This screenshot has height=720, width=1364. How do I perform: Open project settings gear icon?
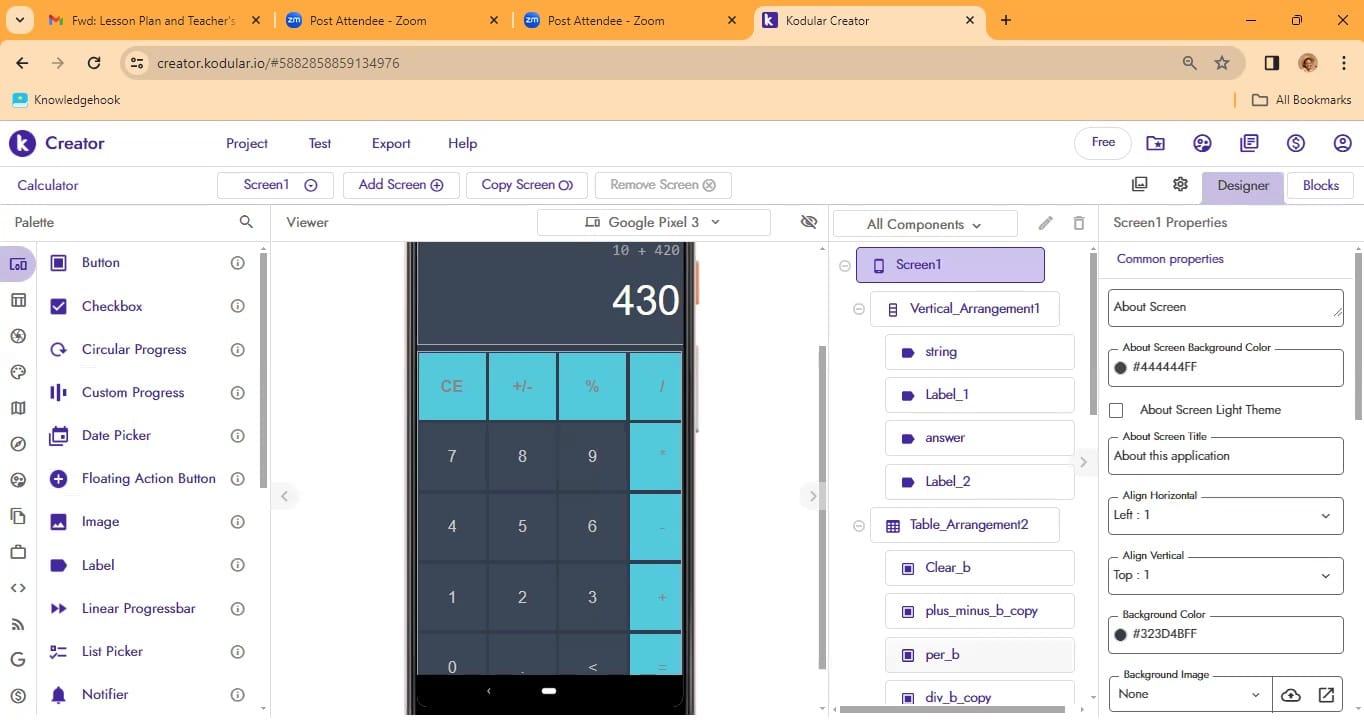click(x=1180, y=185)
